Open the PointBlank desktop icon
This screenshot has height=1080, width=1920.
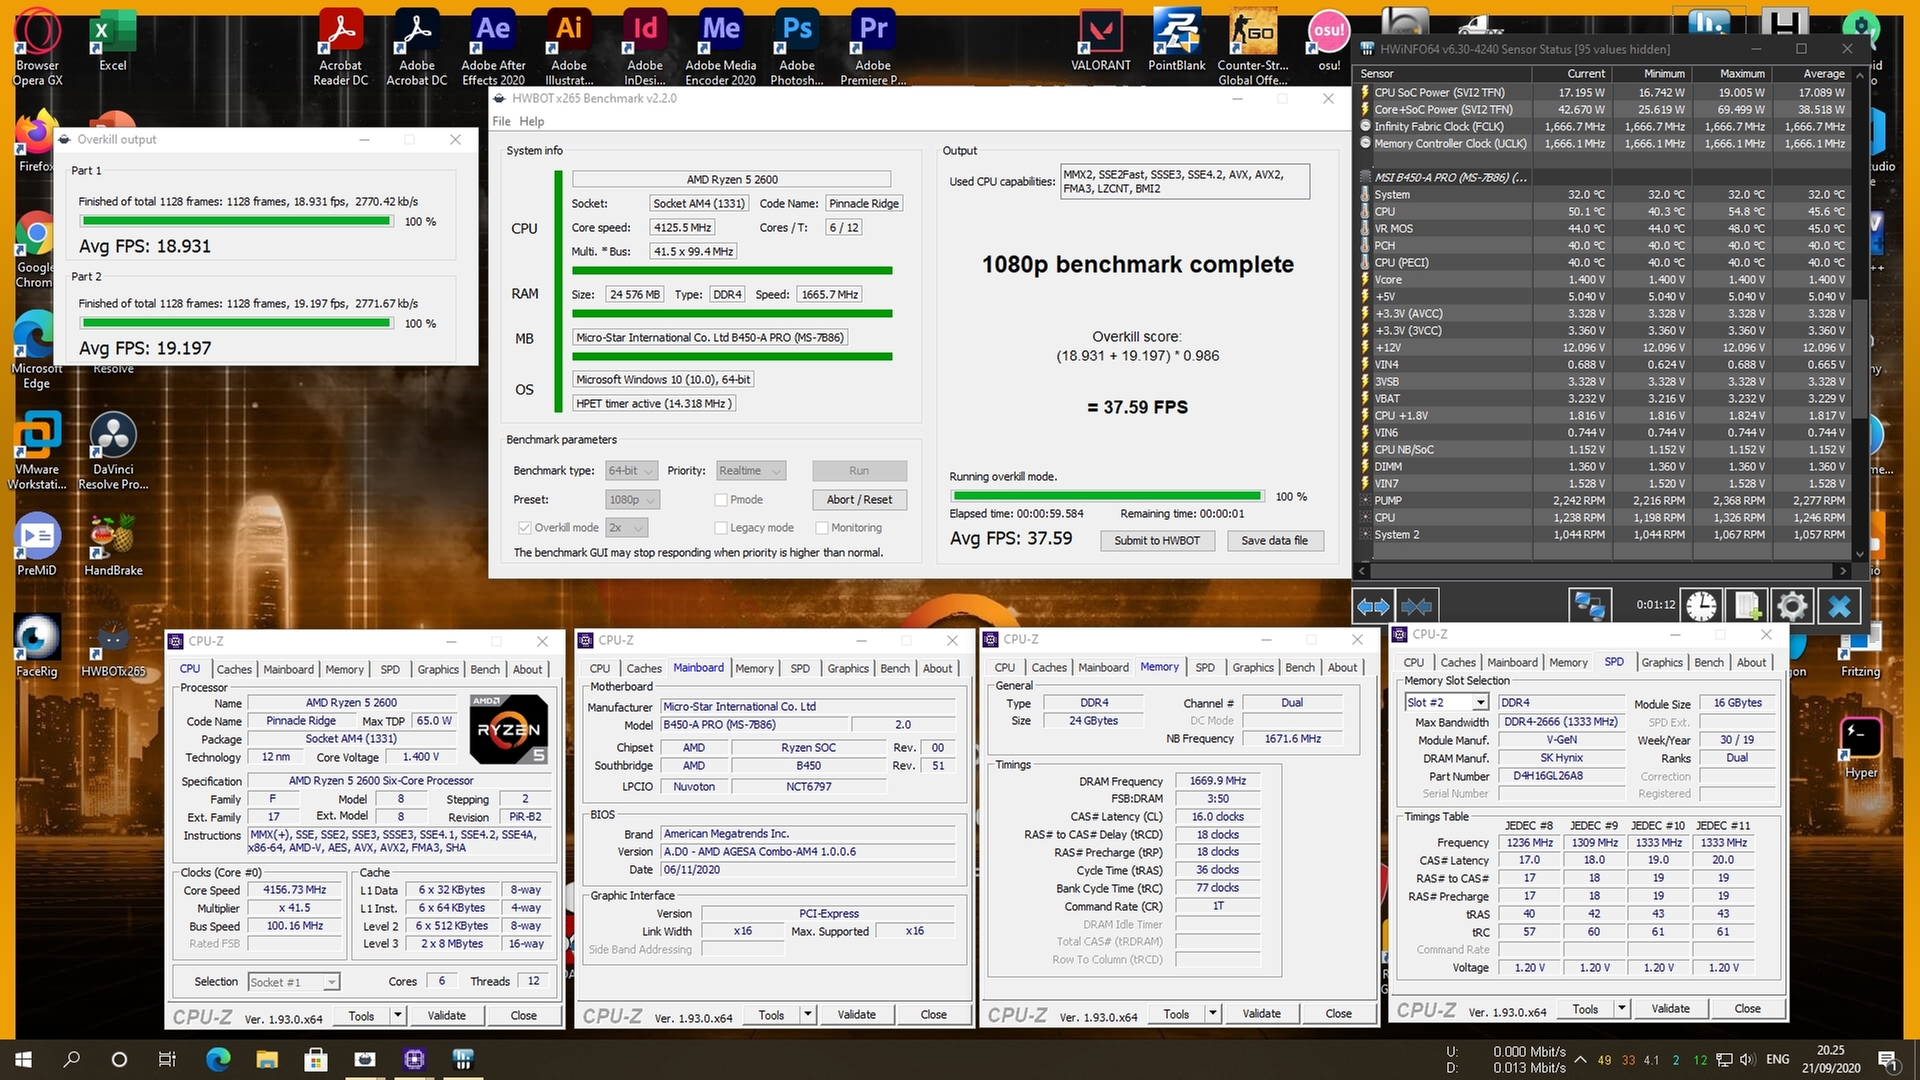click(1177, 40)
